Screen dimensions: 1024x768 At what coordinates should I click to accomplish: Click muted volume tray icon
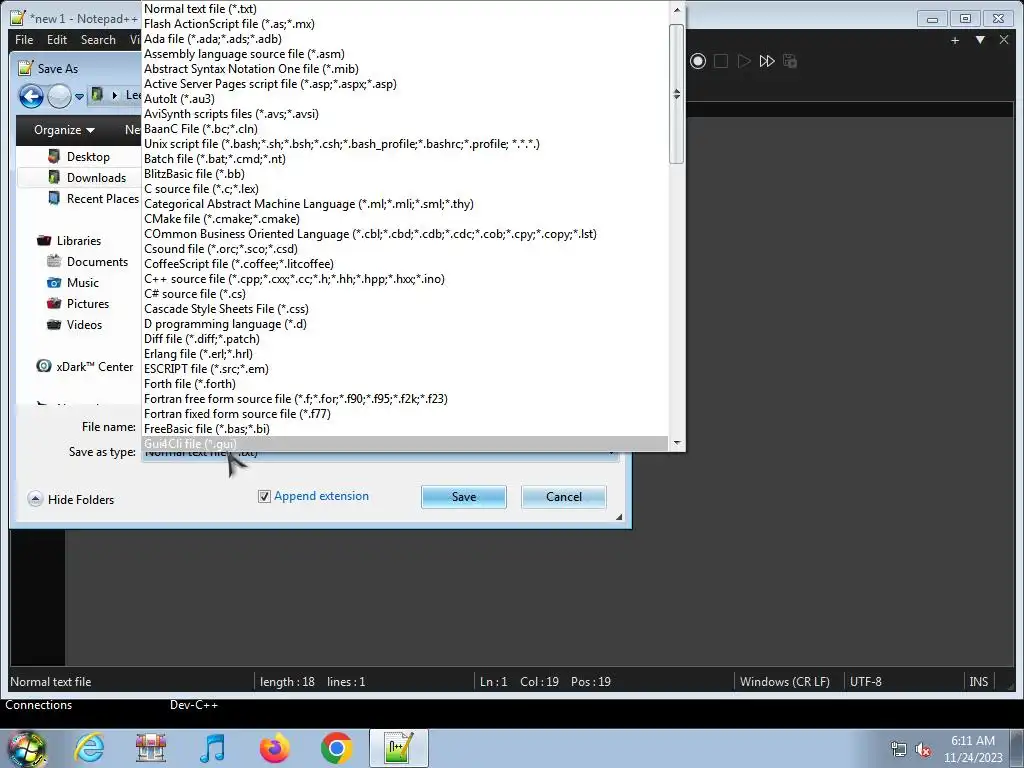[x=923, y=749]
